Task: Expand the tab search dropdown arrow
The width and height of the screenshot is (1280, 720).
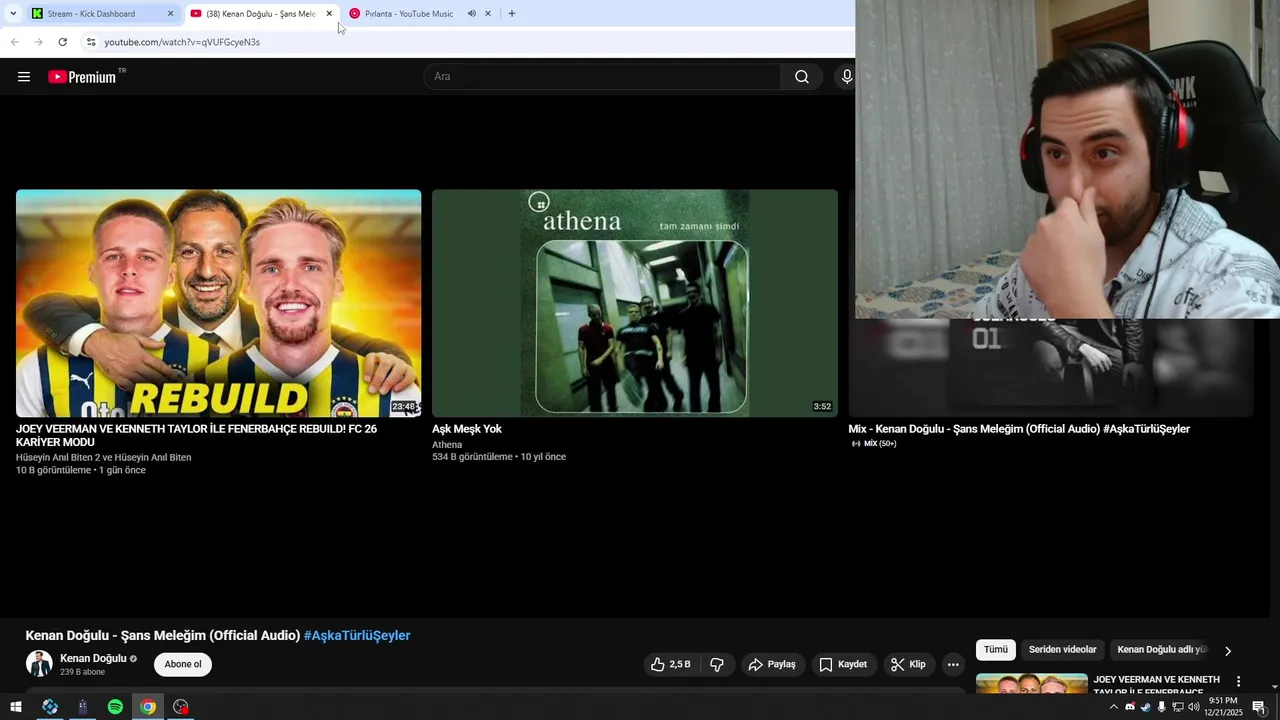Action: click(x=13, y=14)
